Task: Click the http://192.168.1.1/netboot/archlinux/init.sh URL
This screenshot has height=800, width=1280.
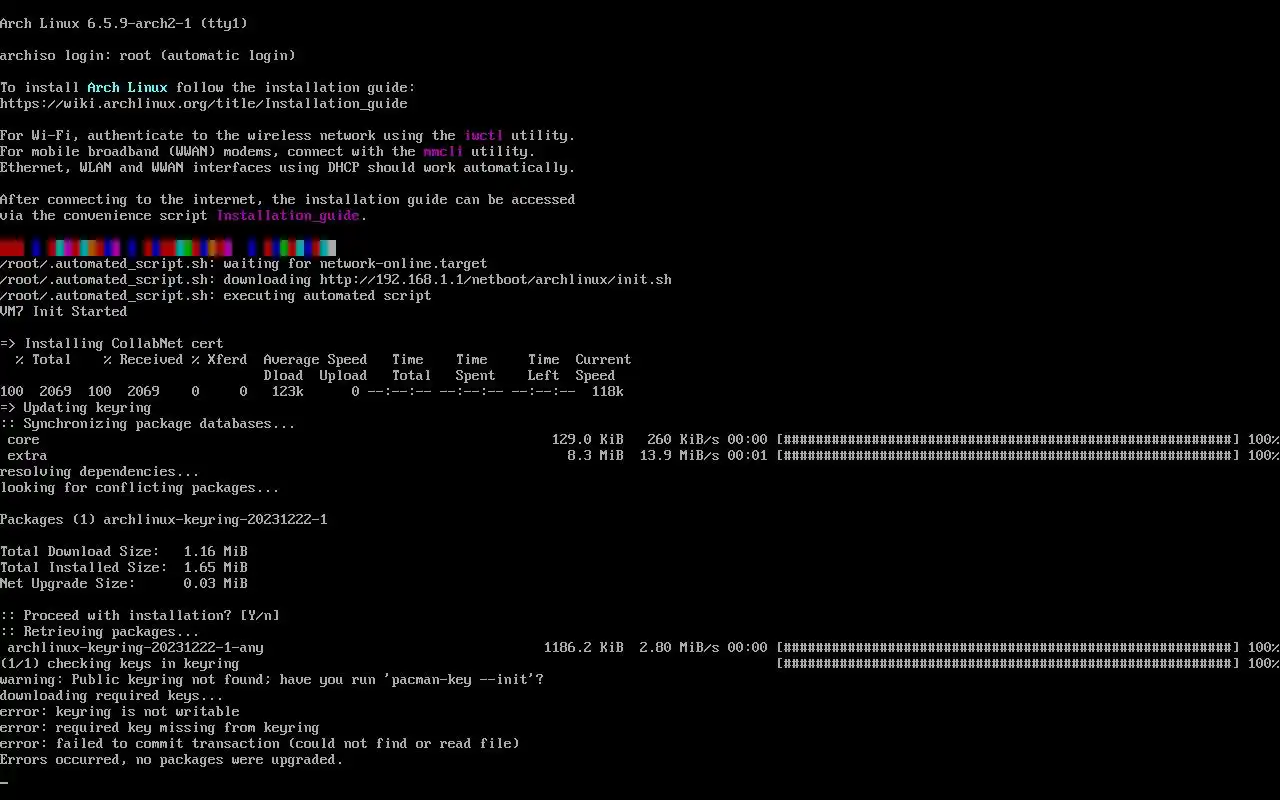Action: 496,279
